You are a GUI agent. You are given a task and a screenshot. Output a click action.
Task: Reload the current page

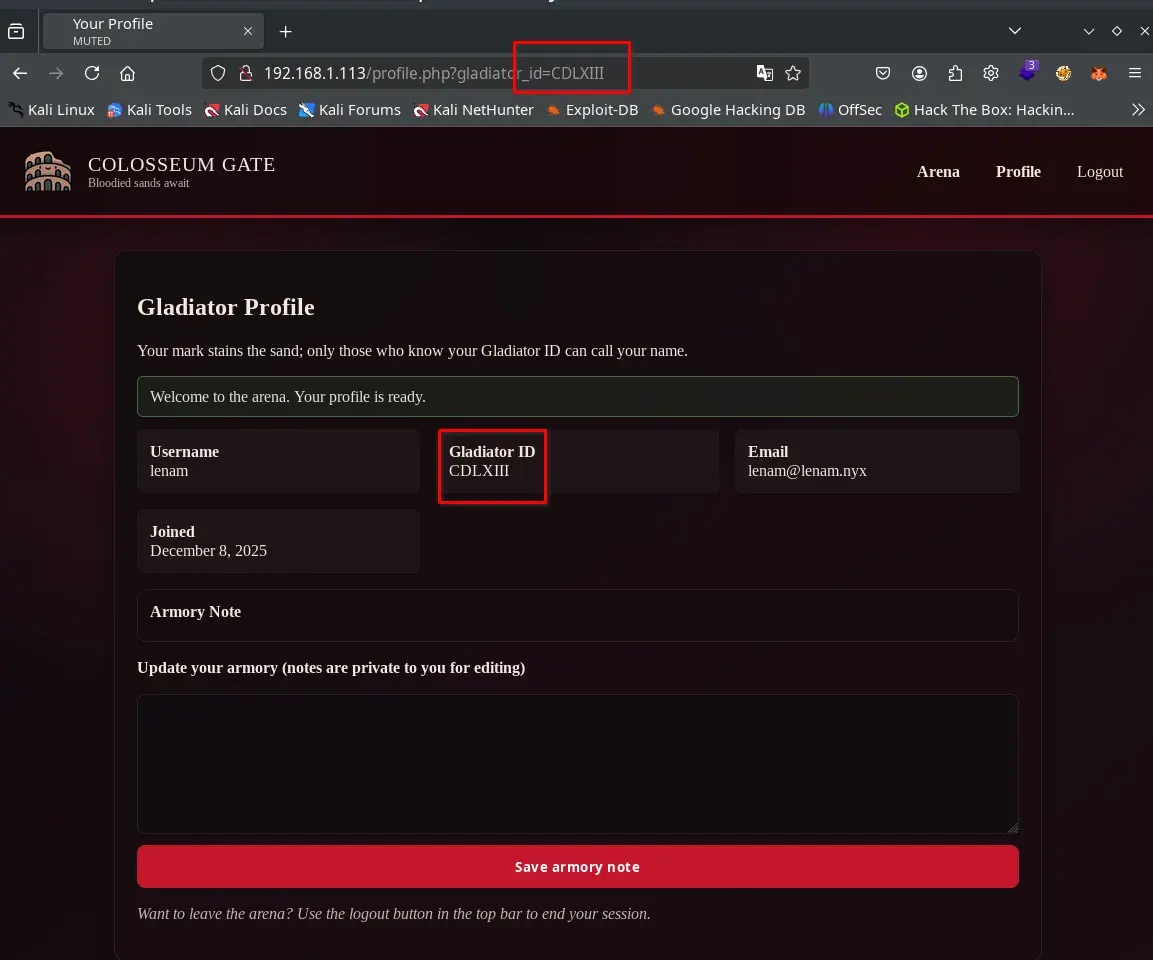[92, 73]
